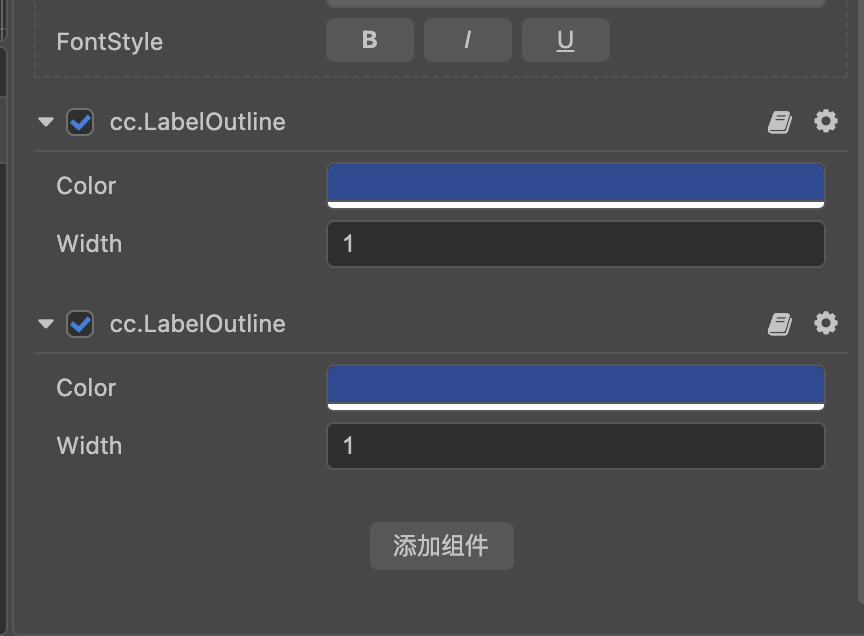Collapse the first cc.LabelOutline section

pyautogui.click(x=45, y=122)
